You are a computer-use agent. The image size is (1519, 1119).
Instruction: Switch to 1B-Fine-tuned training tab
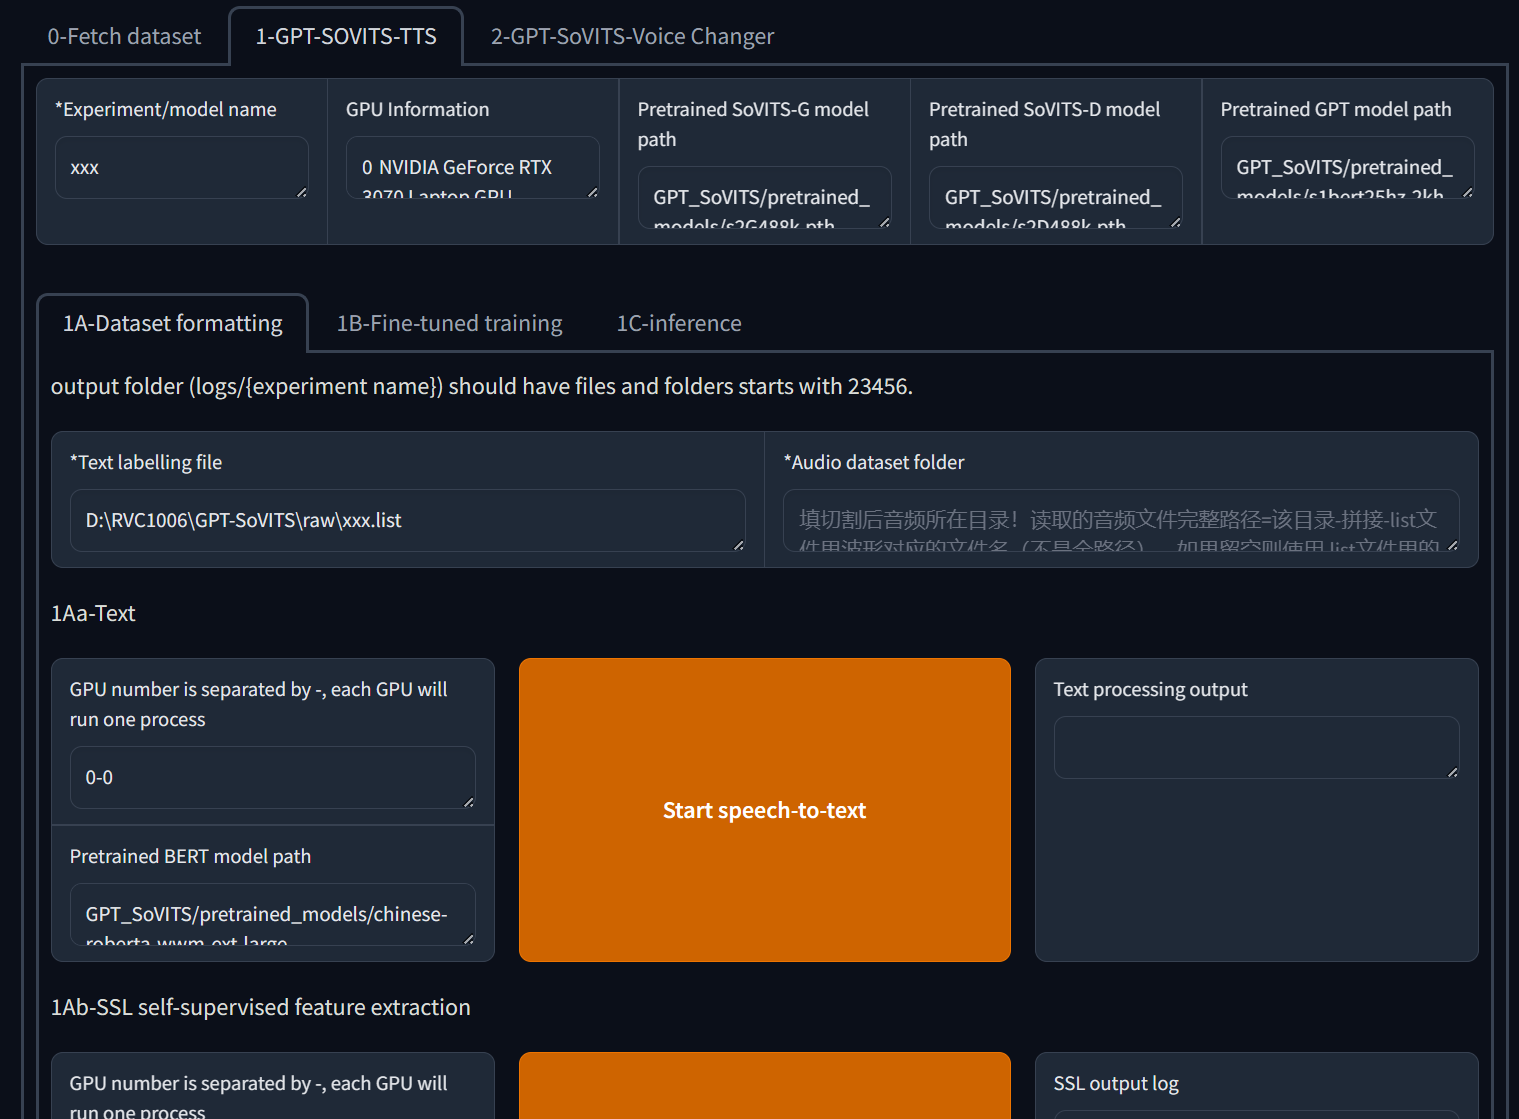click(449, 324)
